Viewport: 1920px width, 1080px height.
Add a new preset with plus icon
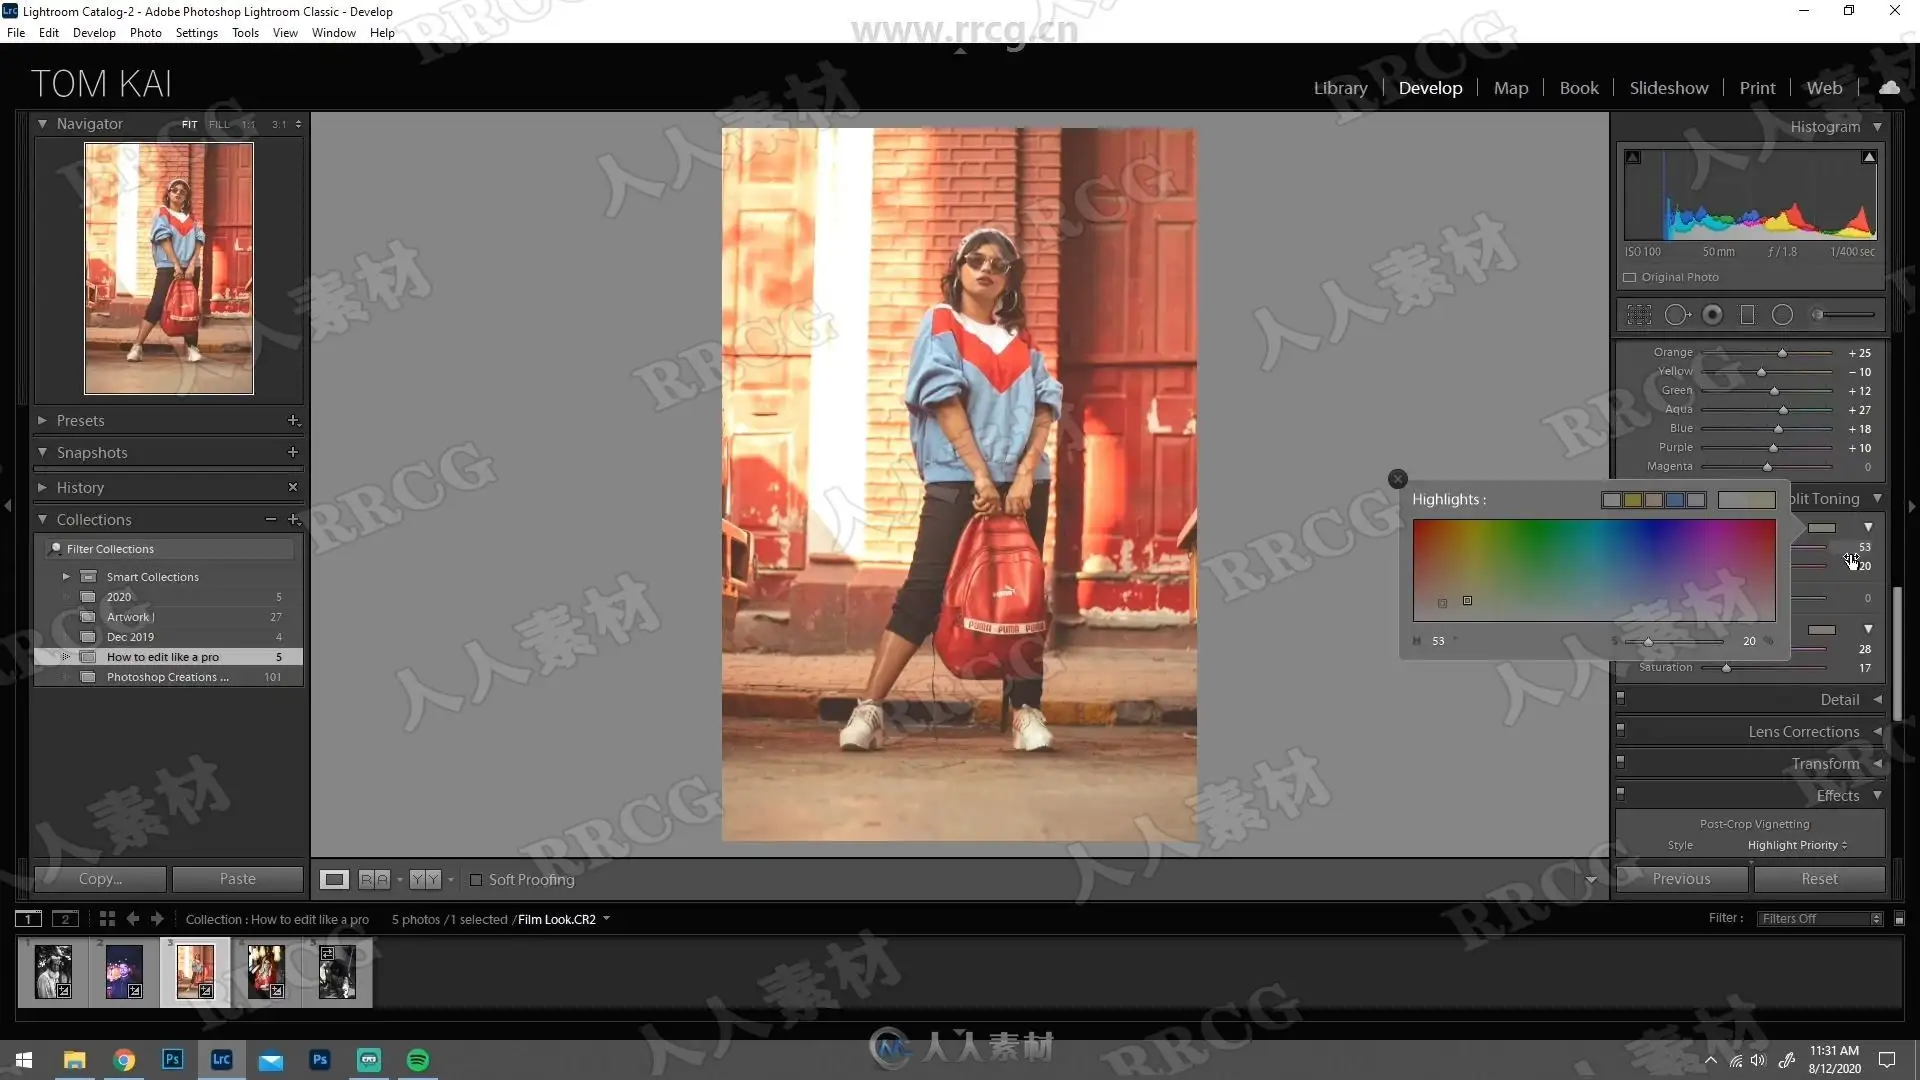(x=293, y=421)
